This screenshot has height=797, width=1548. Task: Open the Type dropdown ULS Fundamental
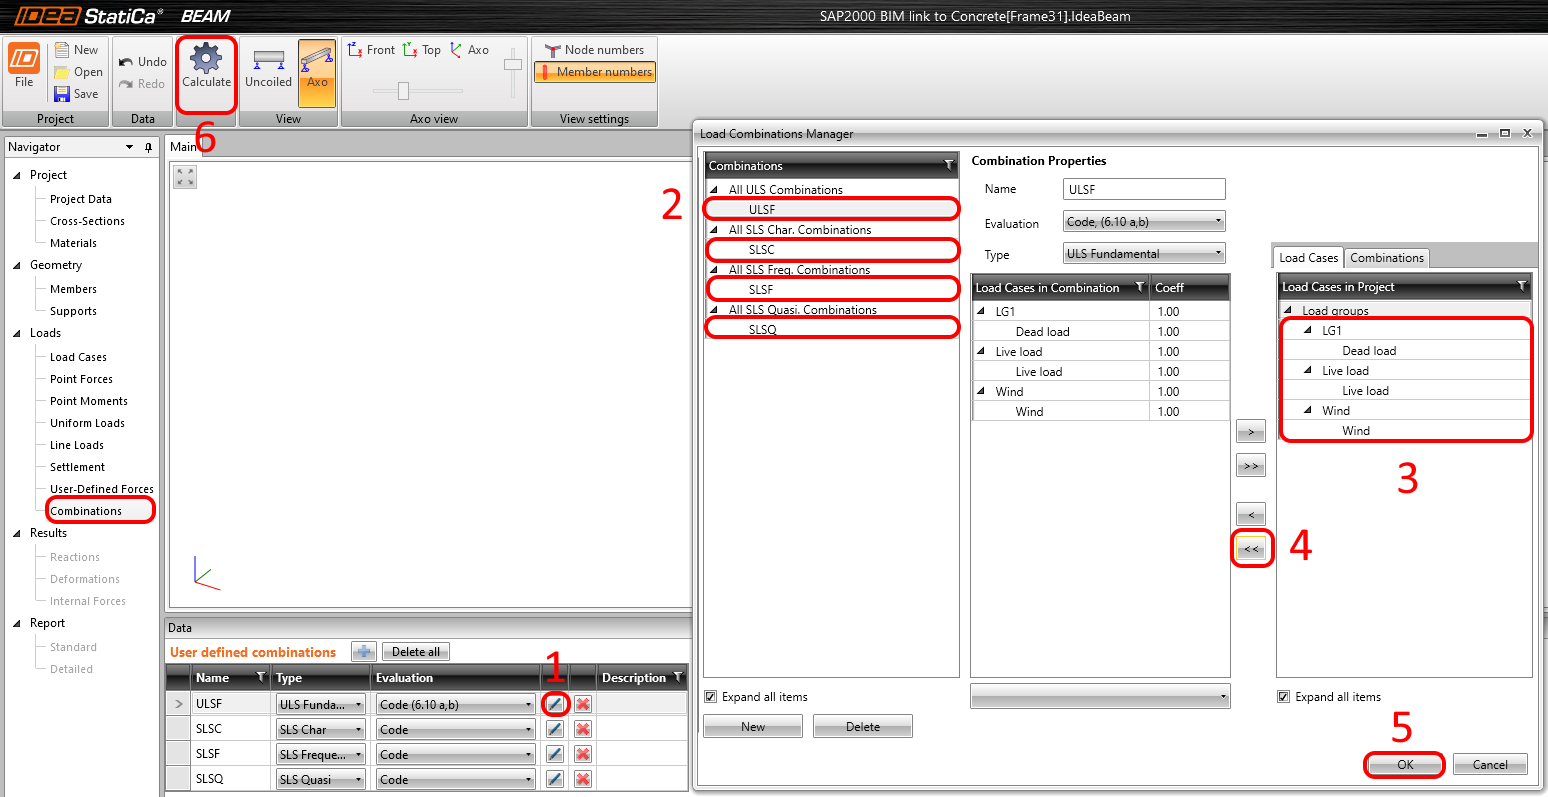(x=1144, y=254)
